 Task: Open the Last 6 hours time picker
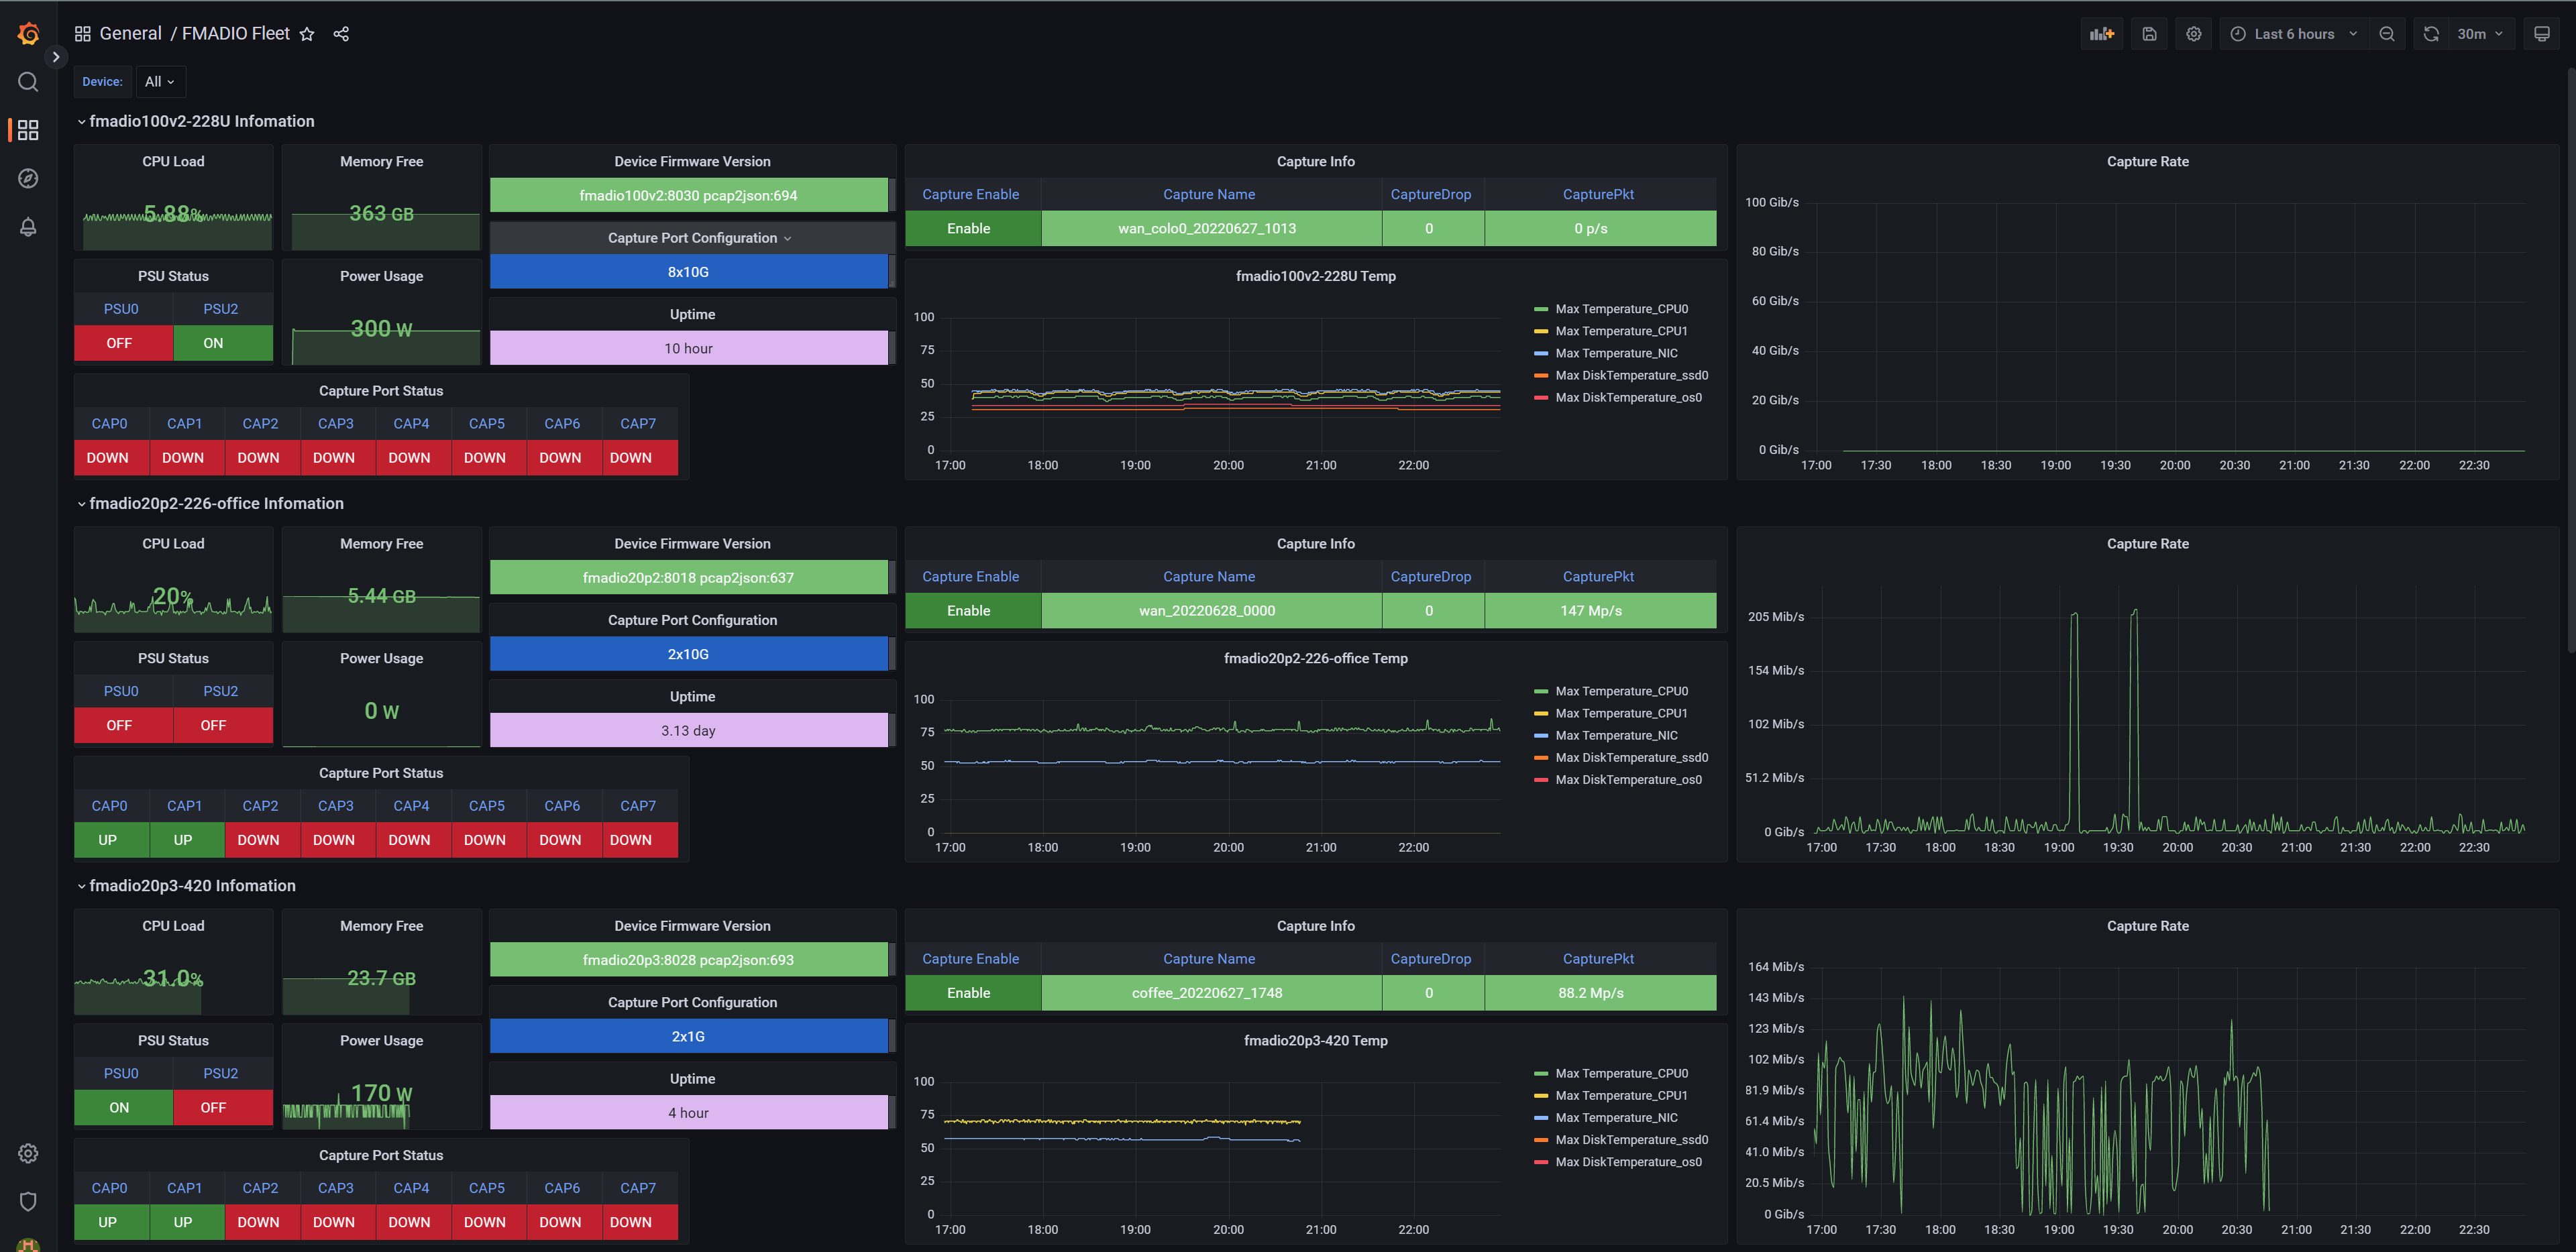click(x=2293, y=34)
